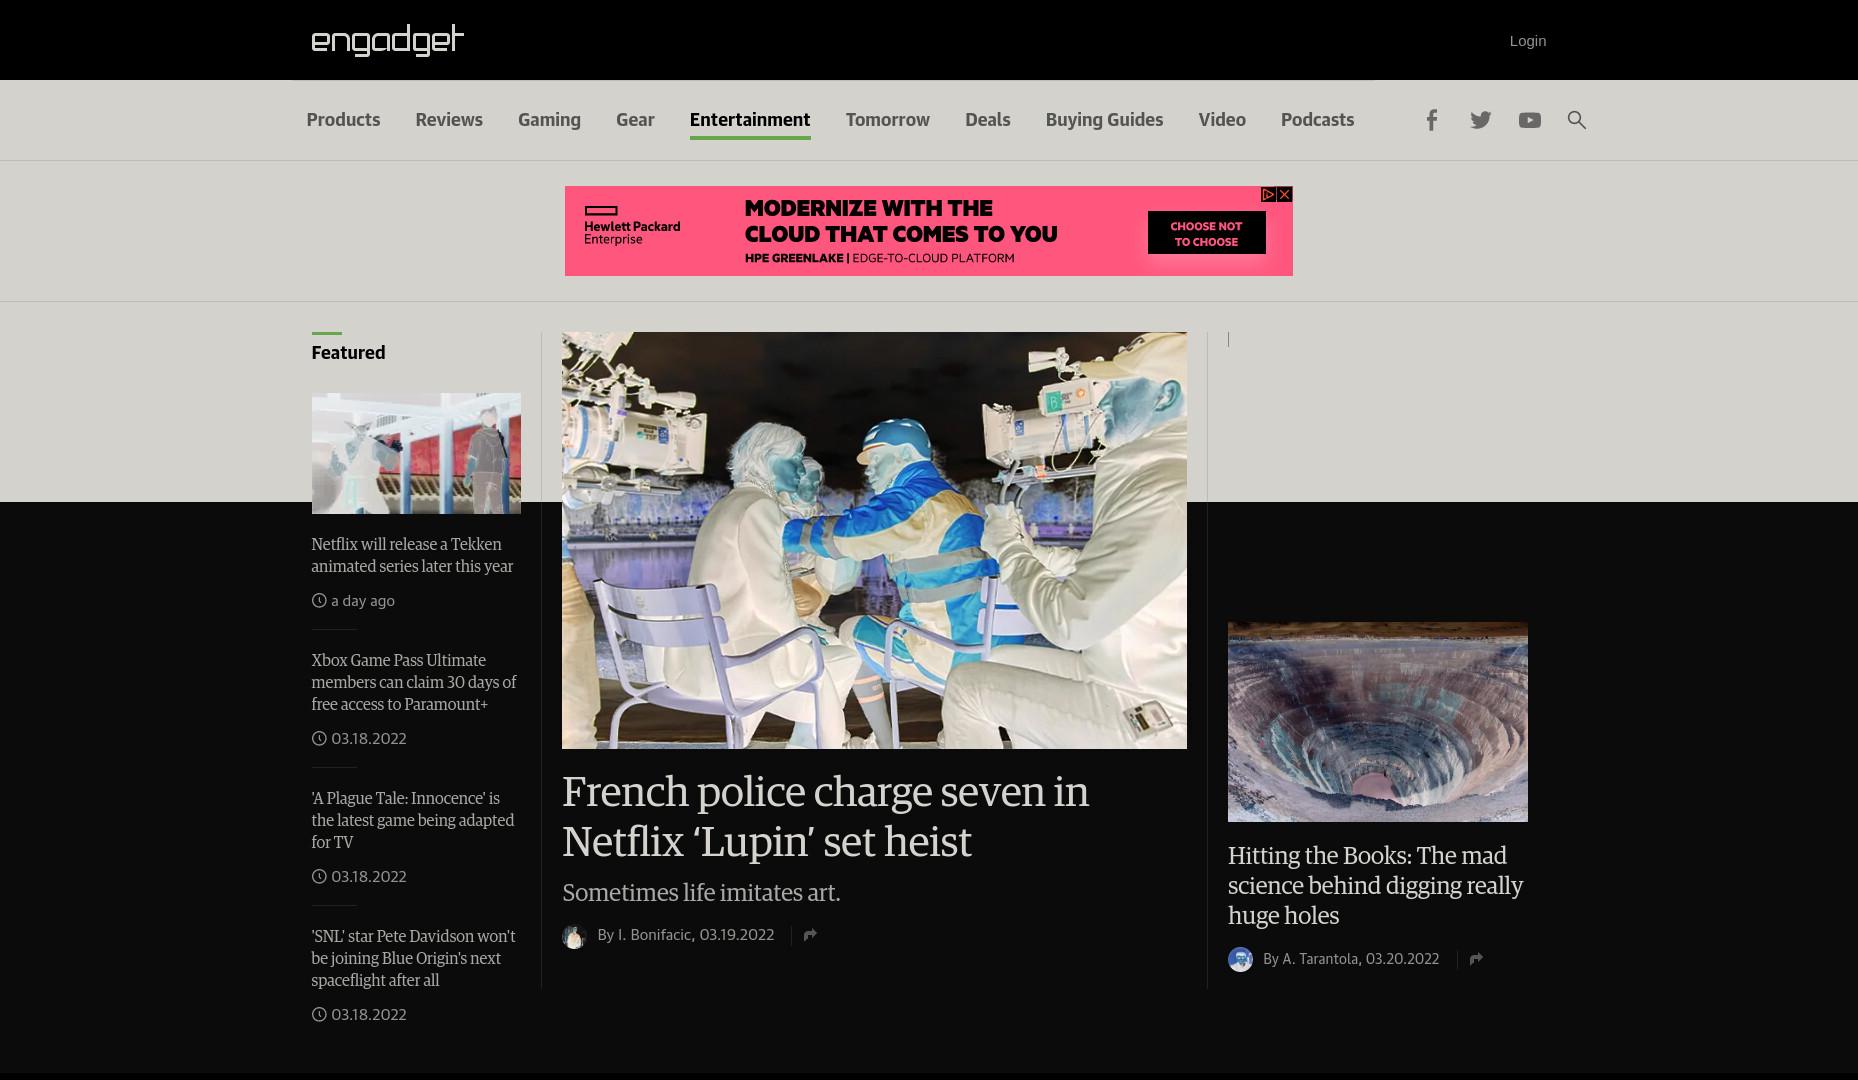Open 'A Plague Tale: Innocence' TV adaptation article
Viewport: 1858px width, 1080px height.
tap(412, 820)
